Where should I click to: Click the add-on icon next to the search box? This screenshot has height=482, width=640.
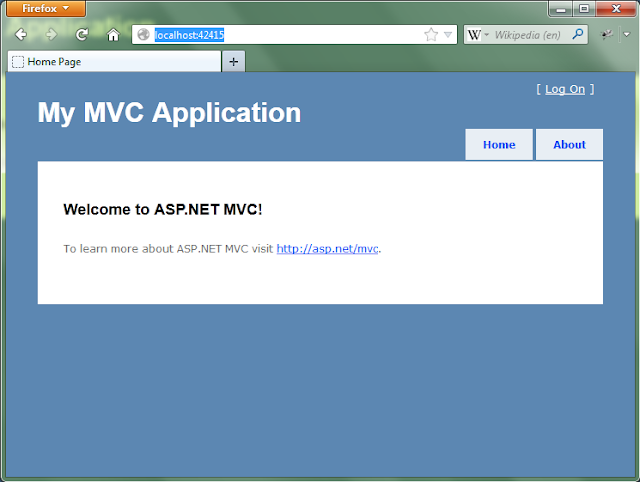[x=607, y=35]
